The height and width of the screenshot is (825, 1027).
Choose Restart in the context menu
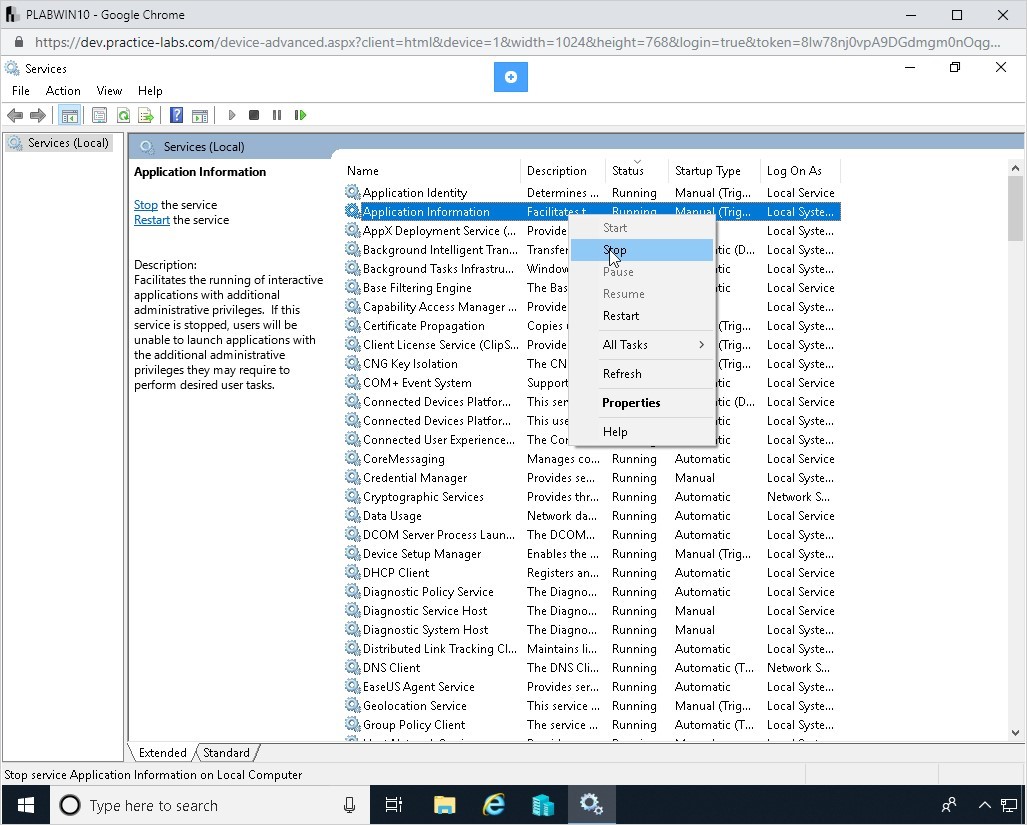[642, 316]
